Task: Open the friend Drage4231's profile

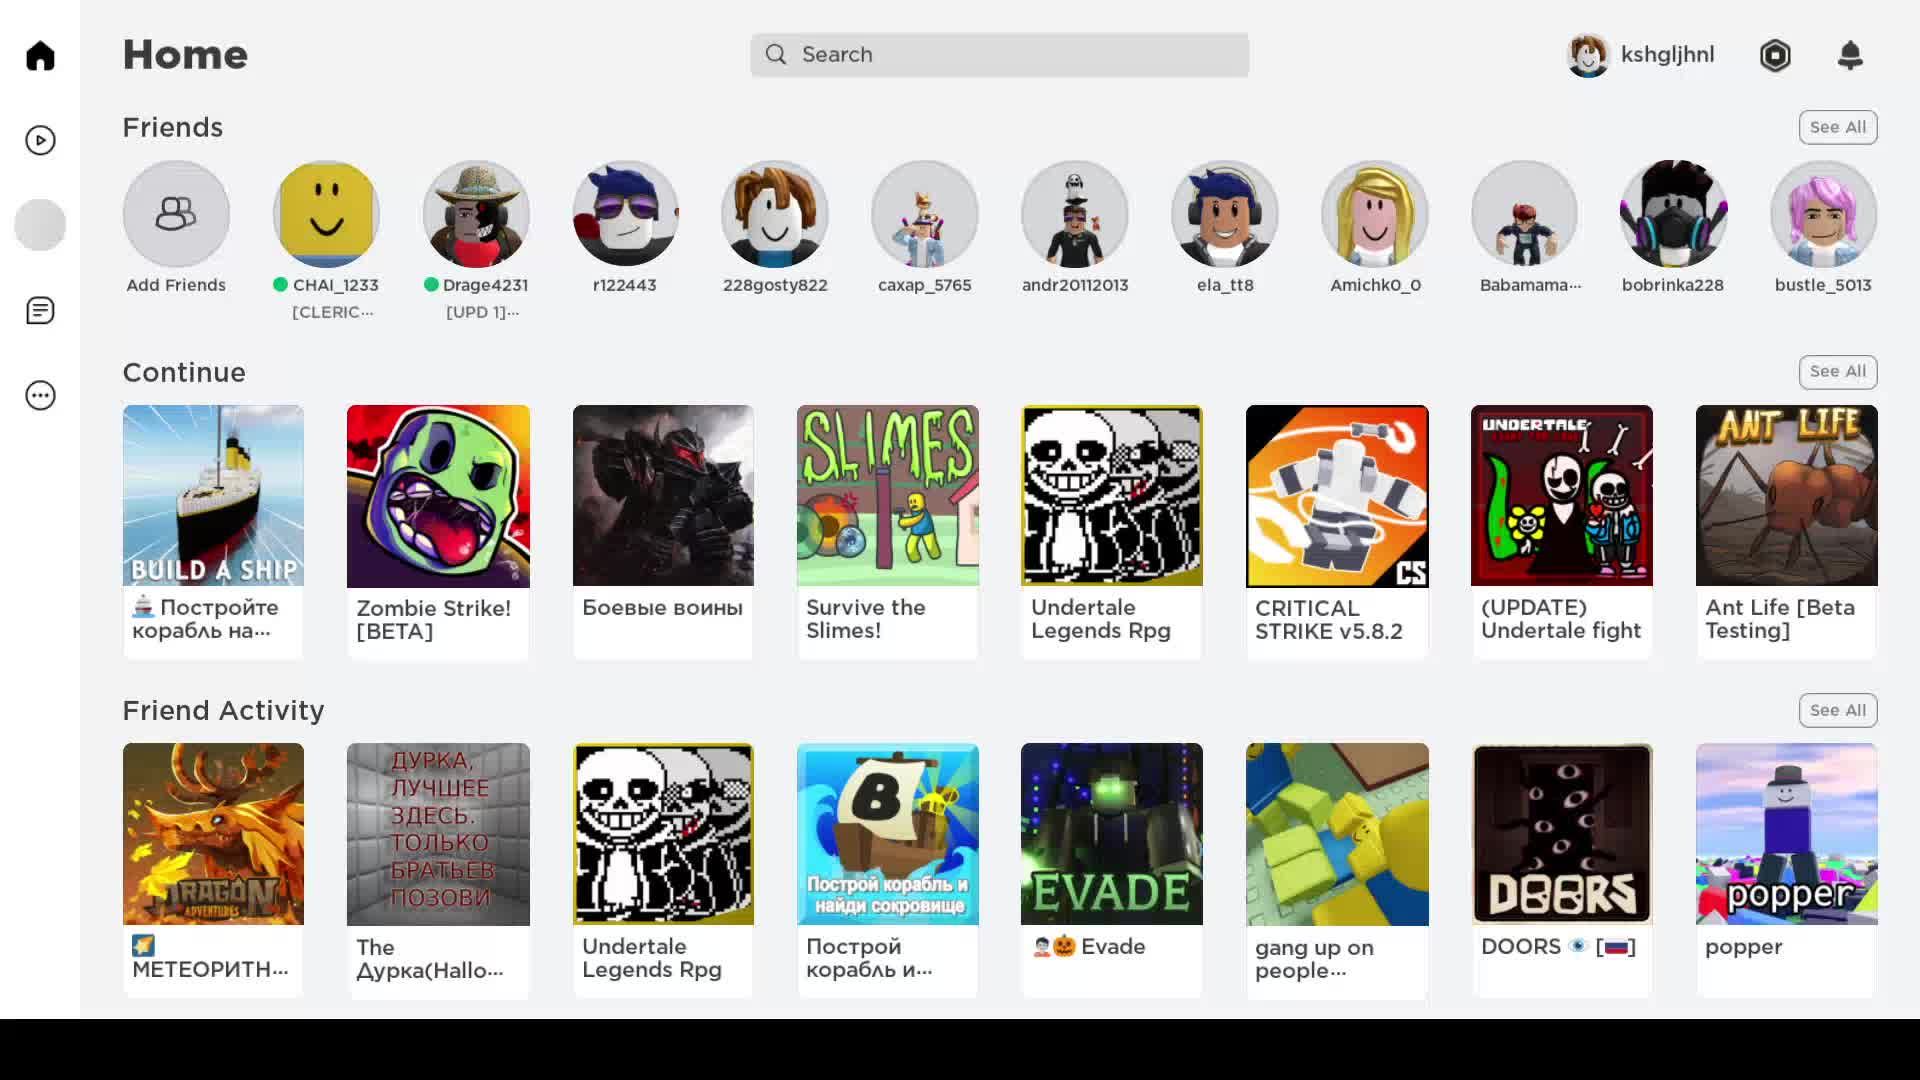Action: (476, 214)
